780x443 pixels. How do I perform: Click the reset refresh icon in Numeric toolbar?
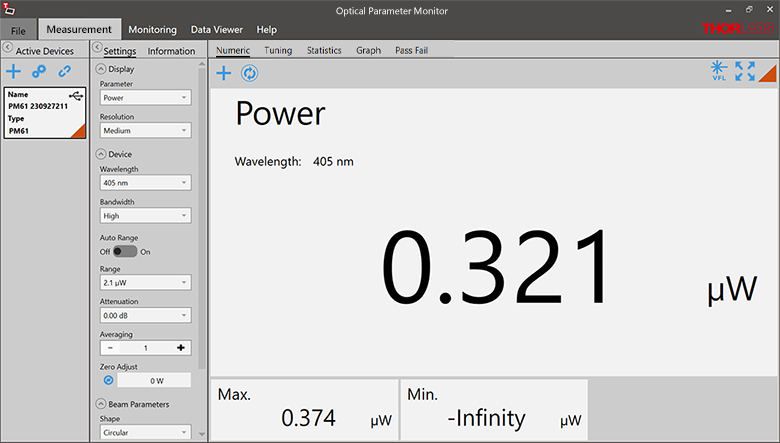pos(249,73)
